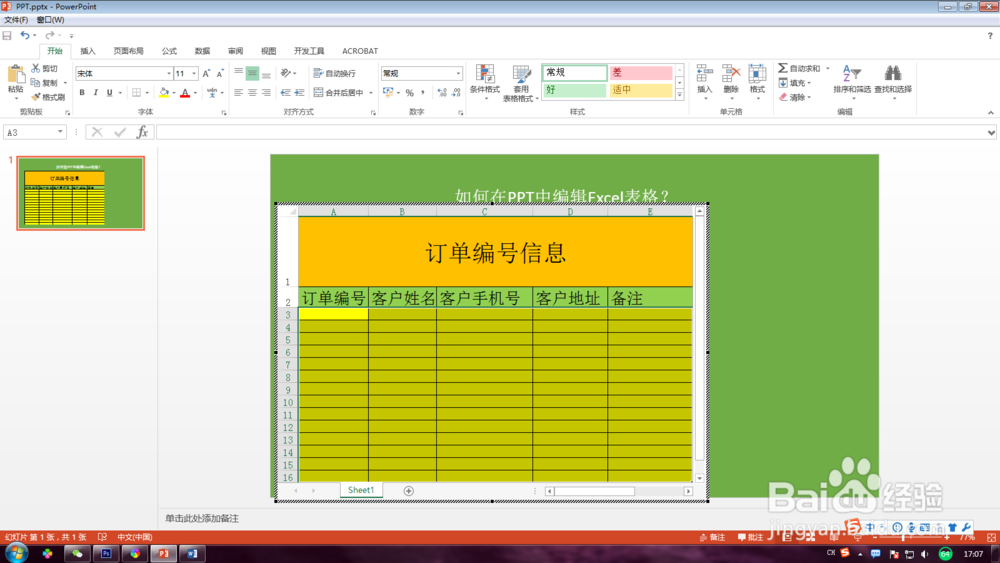Switch to the Page Layout (页面布局) tab
The height and width of the screenshot is (563, 1000).
tap(128, 51)
